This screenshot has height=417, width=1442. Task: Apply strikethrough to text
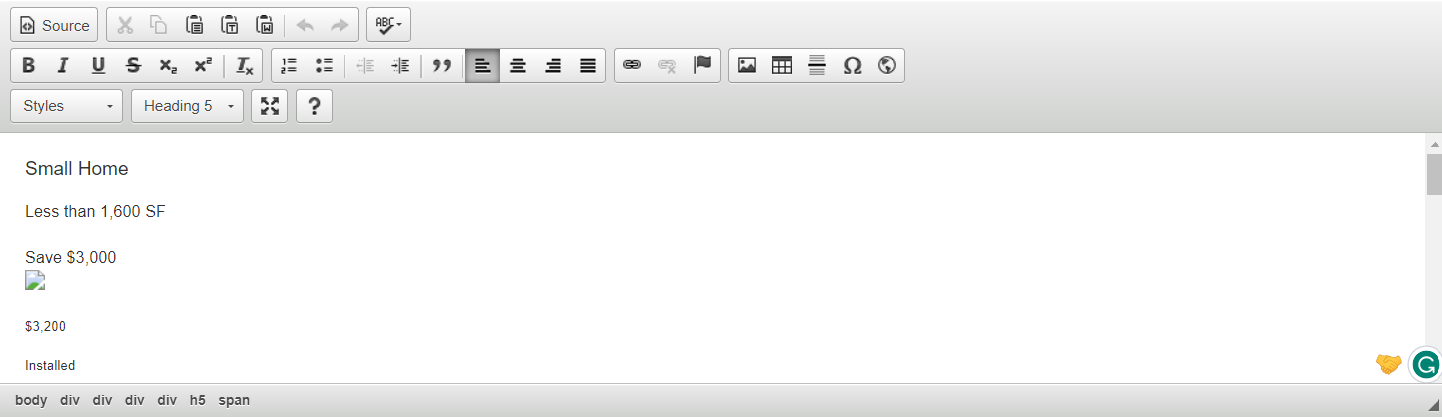point(133,66)
